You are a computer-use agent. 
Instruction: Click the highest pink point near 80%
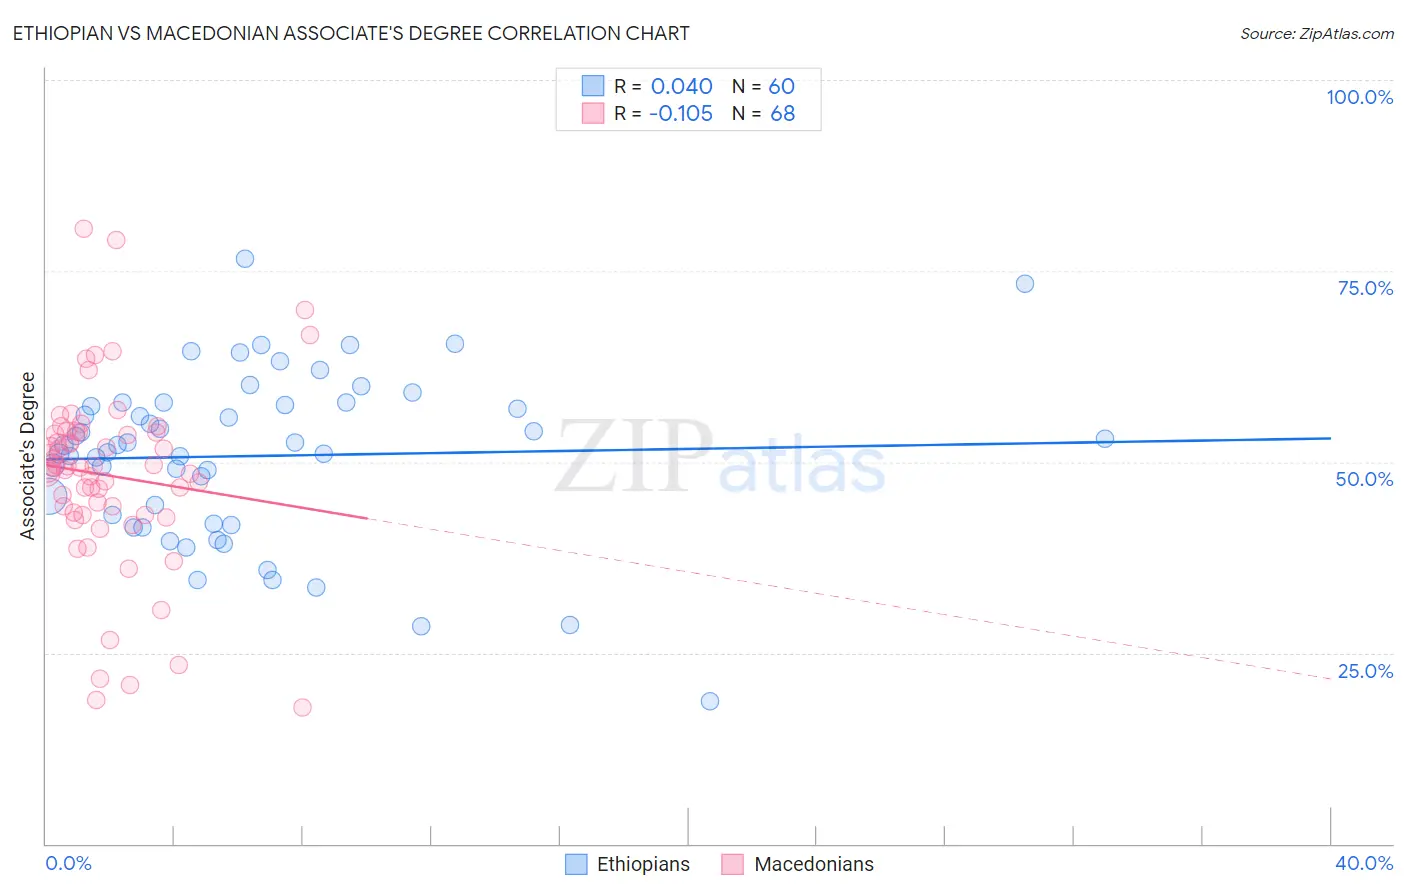(84, 229)
